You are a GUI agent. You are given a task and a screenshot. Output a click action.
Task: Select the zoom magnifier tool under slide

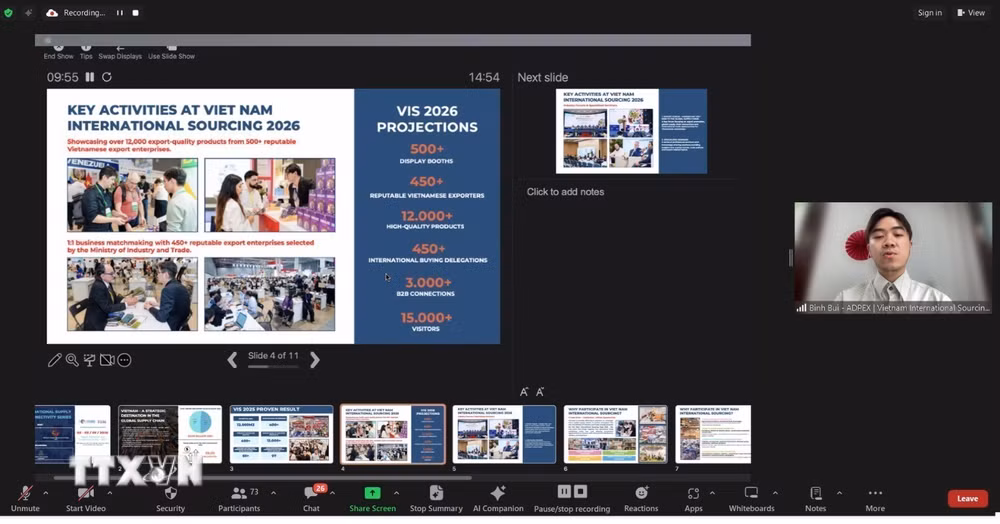coord(72,360)
